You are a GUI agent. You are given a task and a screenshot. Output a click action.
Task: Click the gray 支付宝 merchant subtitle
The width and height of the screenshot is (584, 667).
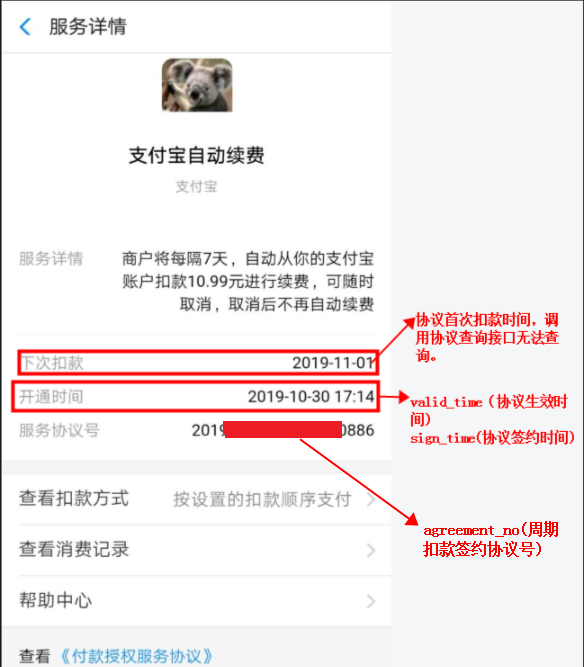(x=197, y=186)
